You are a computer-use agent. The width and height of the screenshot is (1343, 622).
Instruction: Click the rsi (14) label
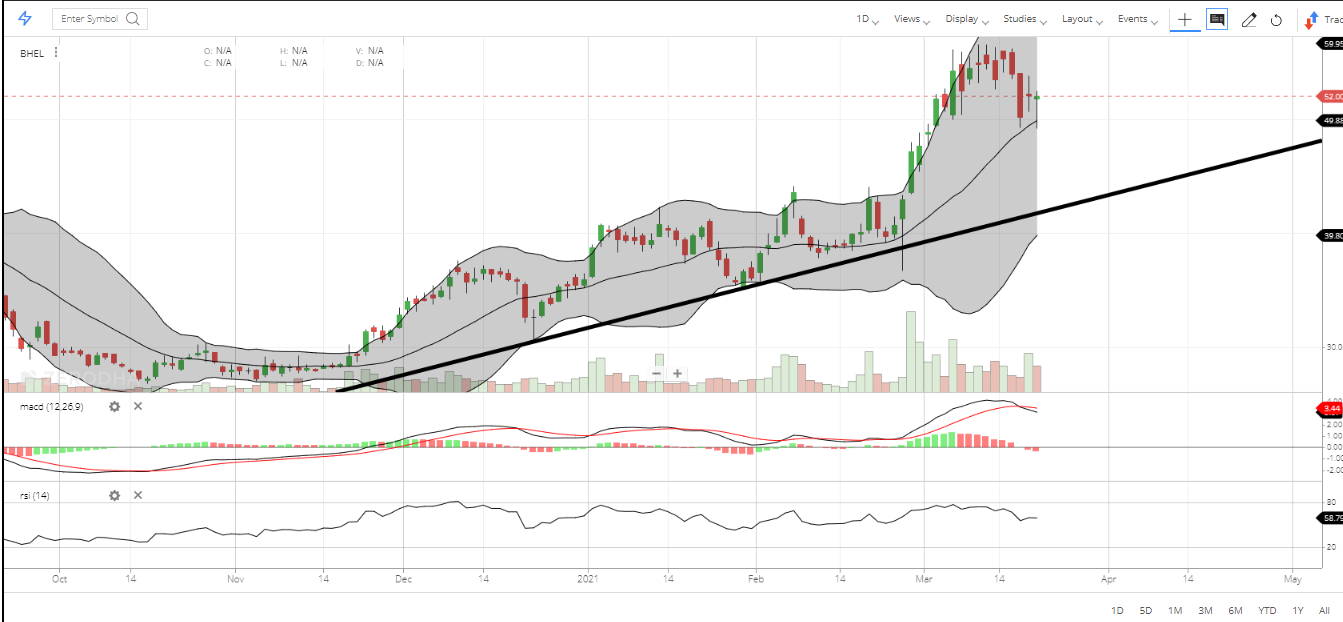(x=35, y=495)
